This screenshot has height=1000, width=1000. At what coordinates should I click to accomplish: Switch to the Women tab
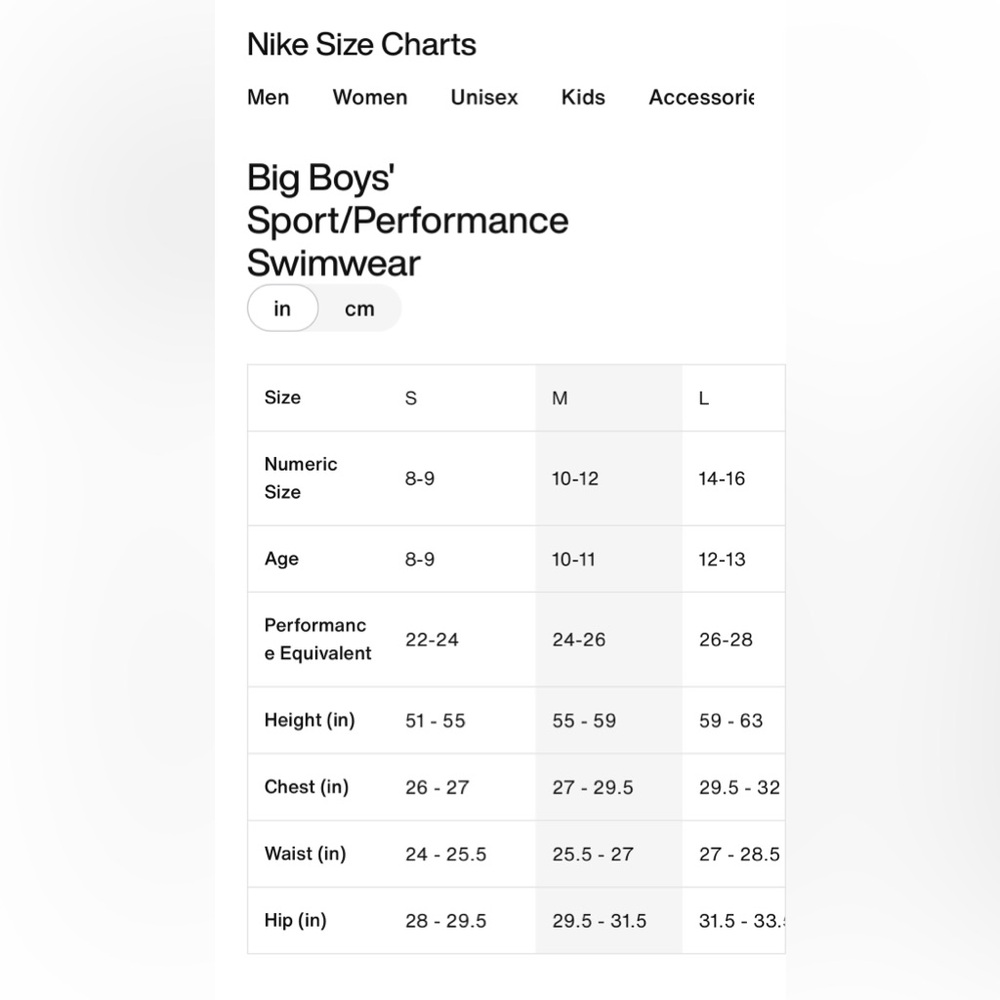click(x=370, y=97)
